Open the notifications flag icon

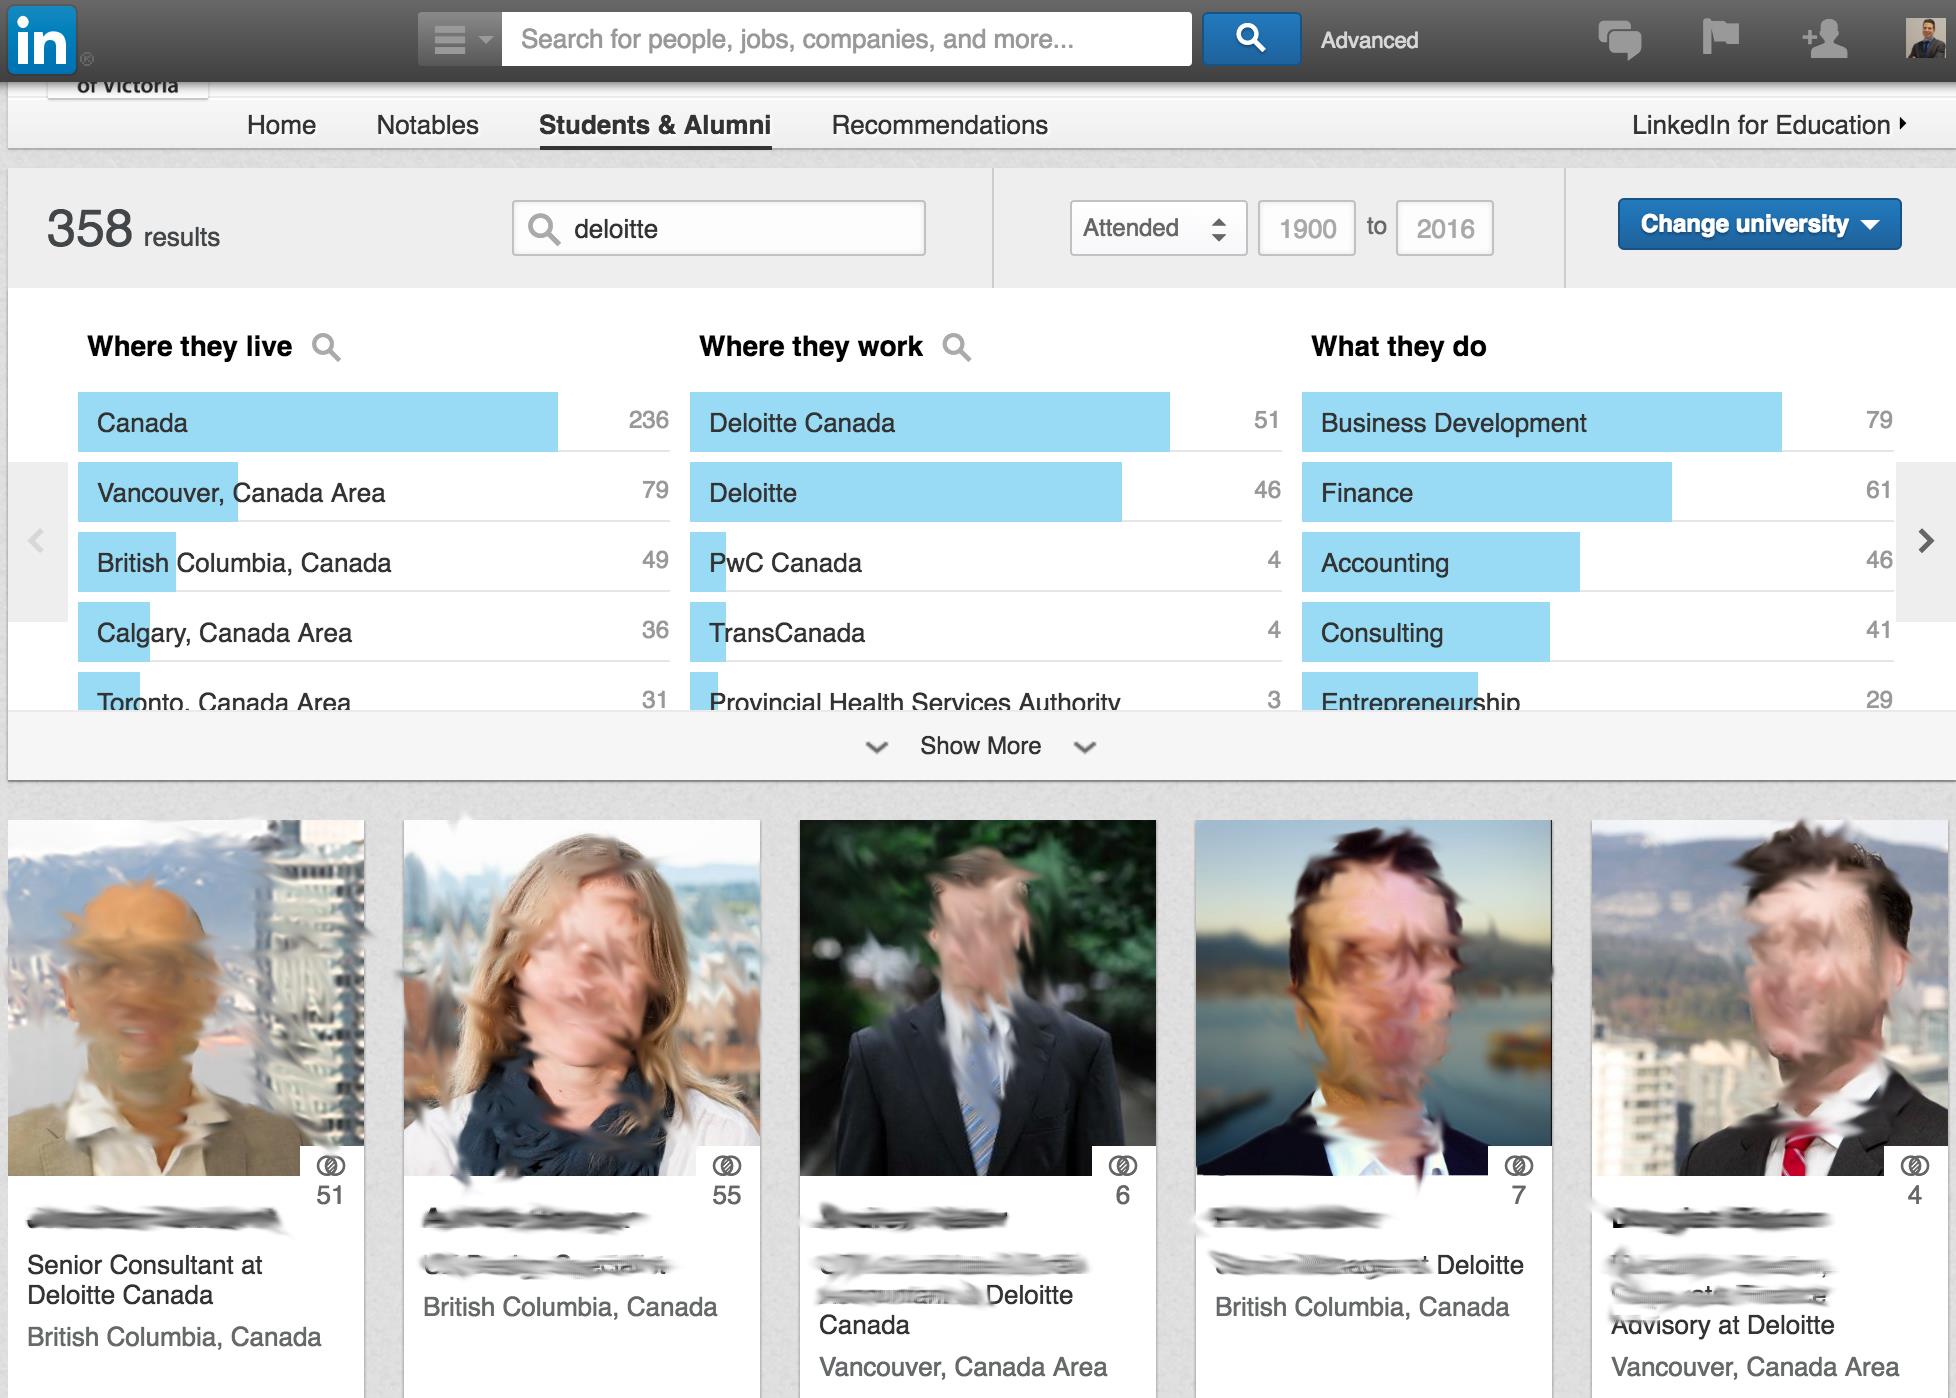[1720, 38]
